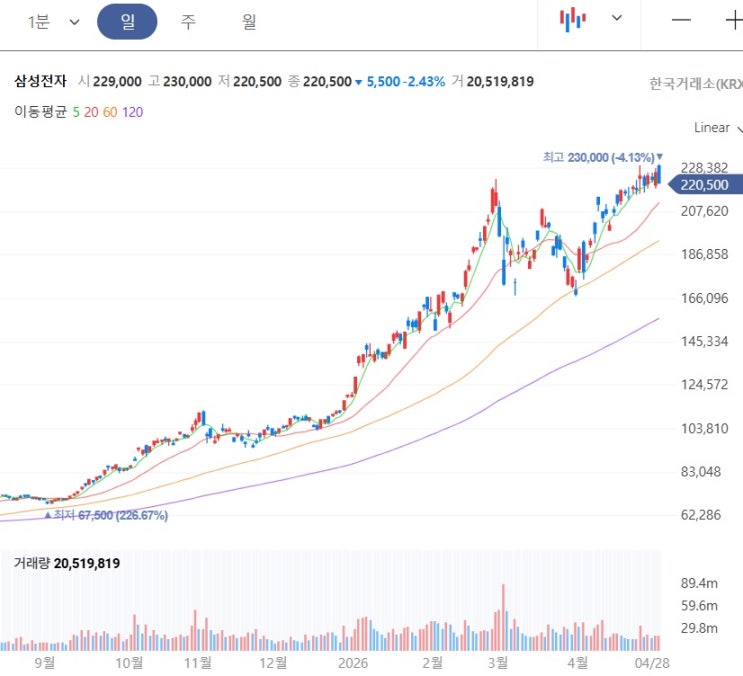Click the 3월 date axis label

tap(498, 662)
